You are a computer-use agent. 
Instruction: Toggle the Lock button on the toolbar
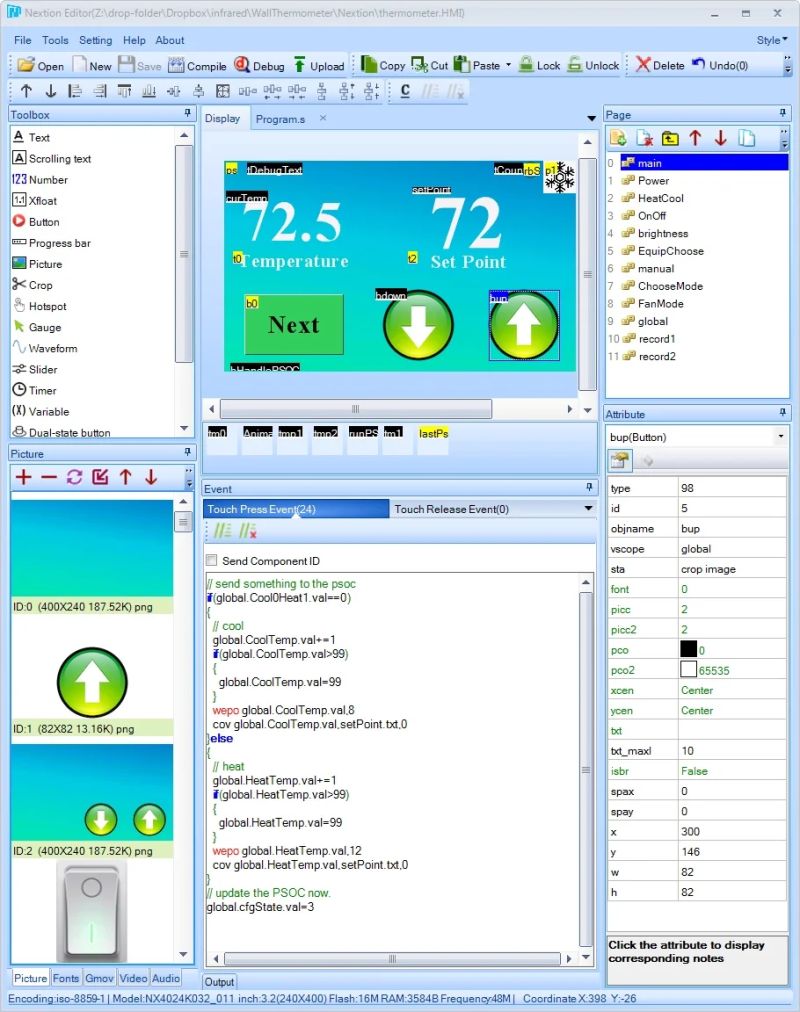(539, 64)
